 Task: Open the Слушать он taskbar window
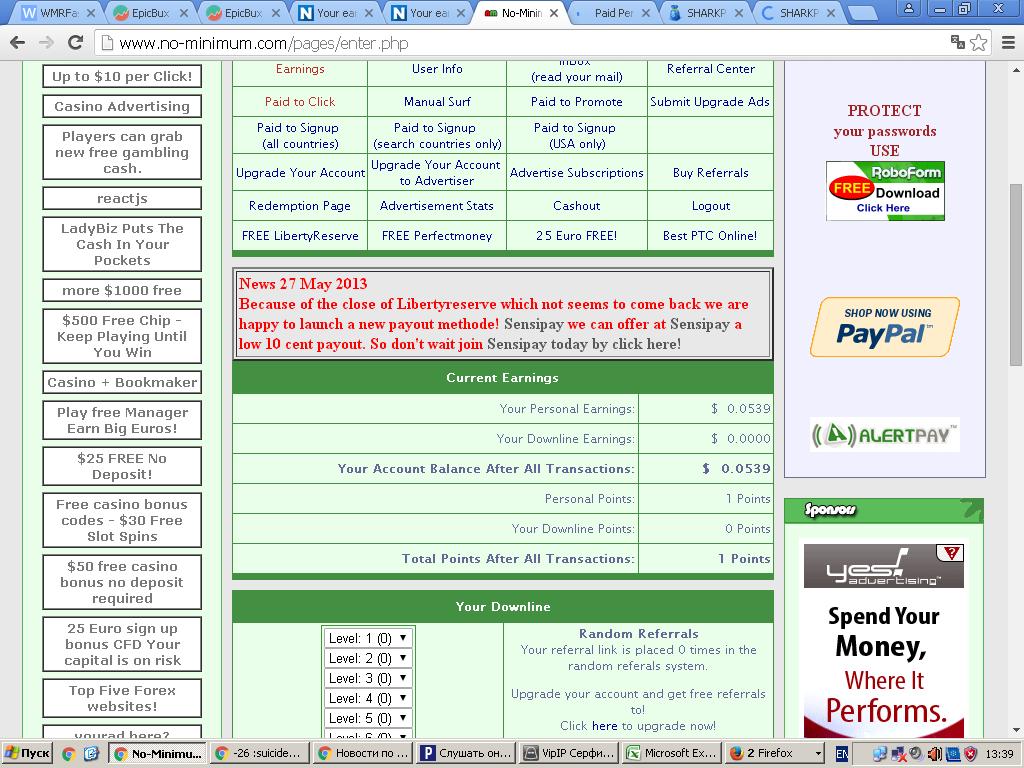(x=466, y=753)
